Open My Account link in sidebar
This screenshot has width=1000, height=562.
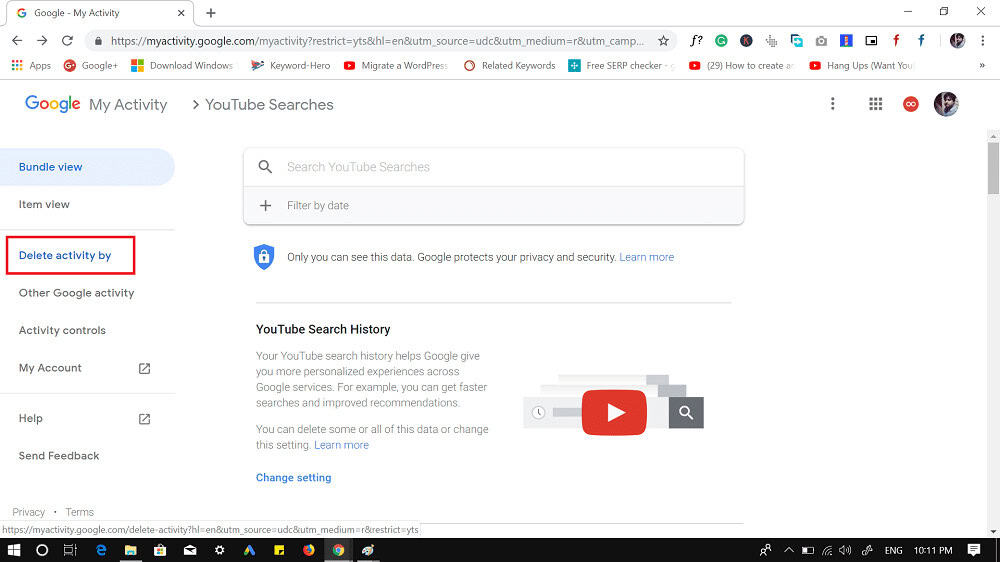50,368
